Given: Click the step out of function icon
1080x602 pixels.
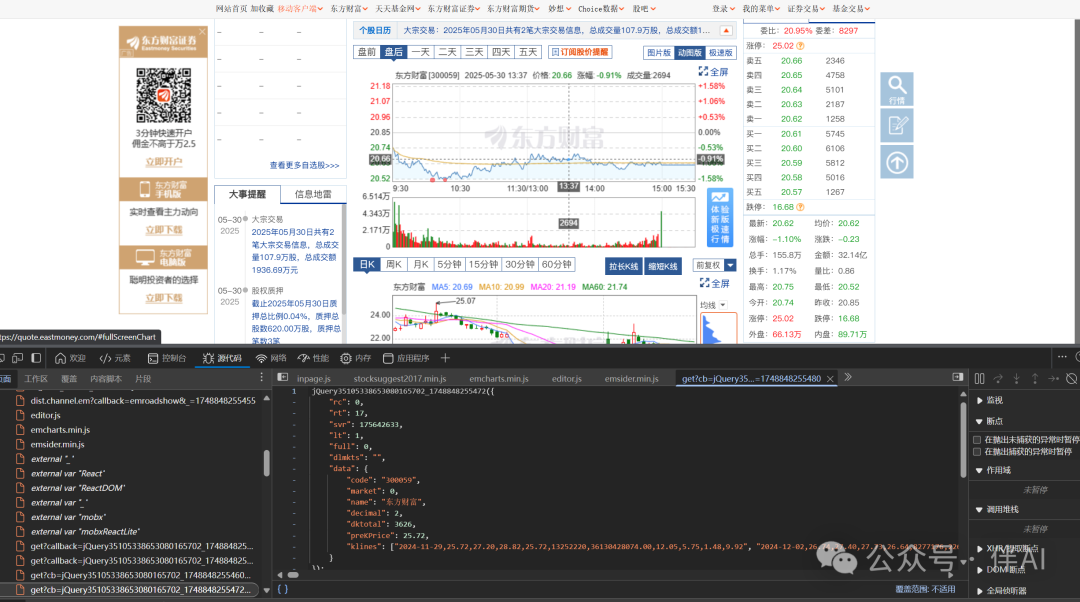Looking at the screenshot, I should coord(1035,378).
